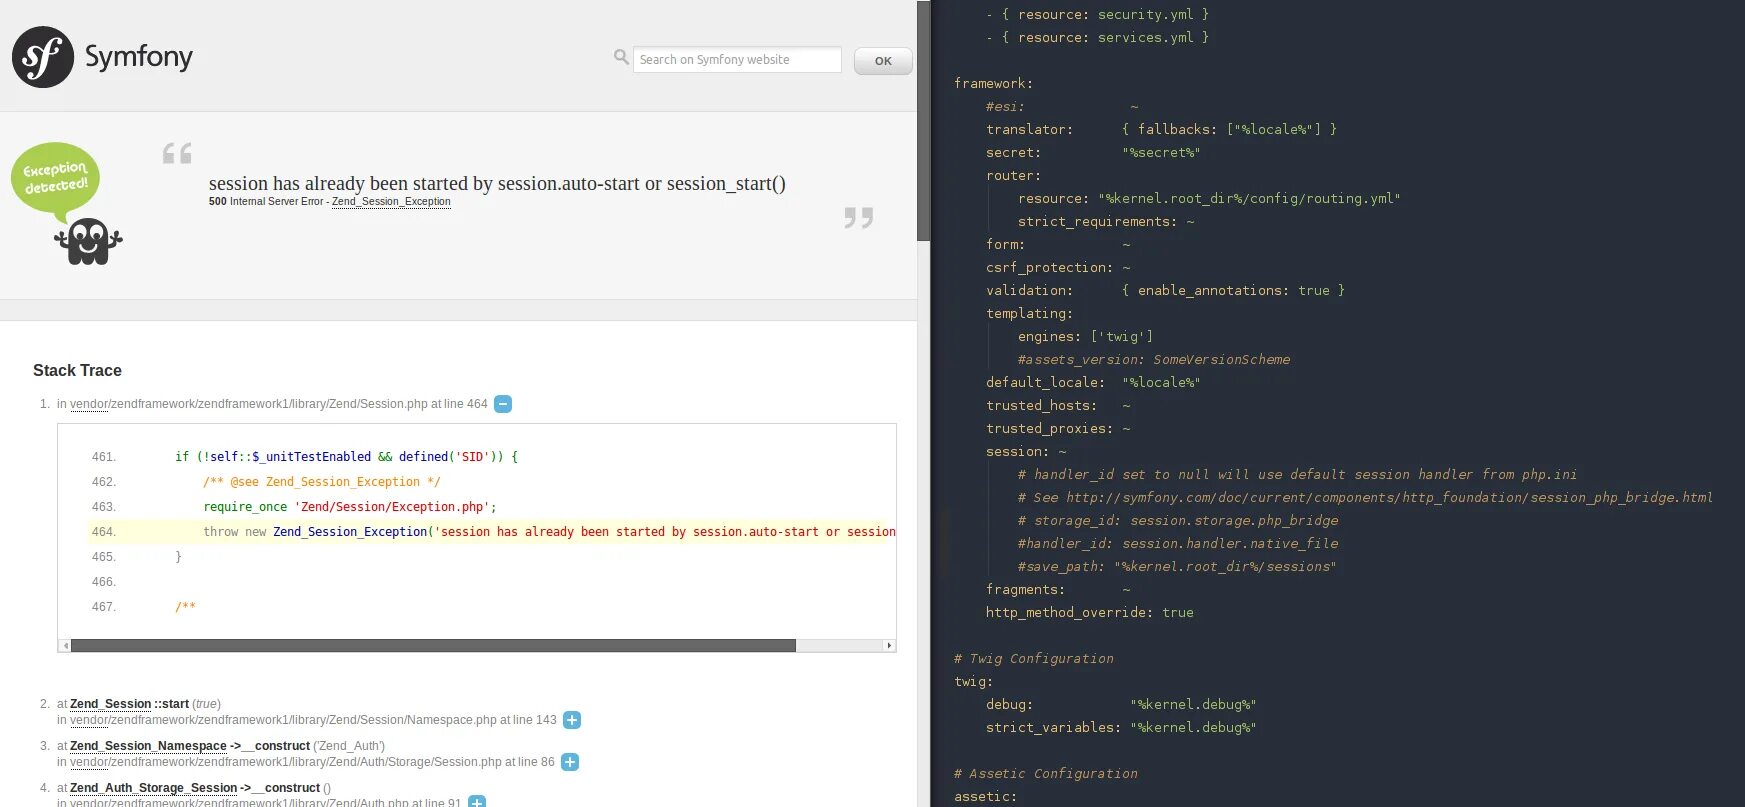This screenshot has height=807, width=1745.
Task: Click "engines: ['twig']" line in editor
Action: coord(1085,337)
